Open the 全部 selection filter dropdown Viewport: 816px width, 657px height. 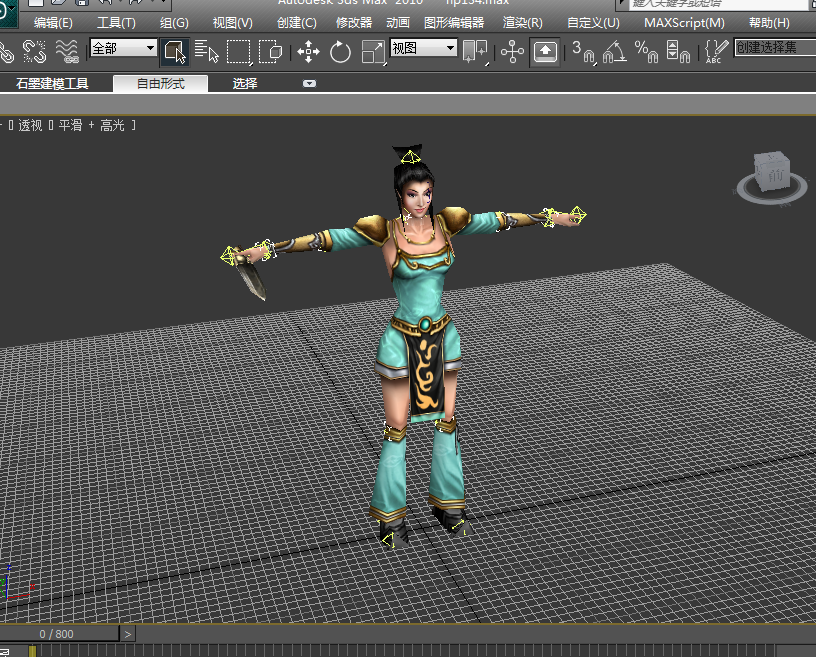click(x=123, y=48)
